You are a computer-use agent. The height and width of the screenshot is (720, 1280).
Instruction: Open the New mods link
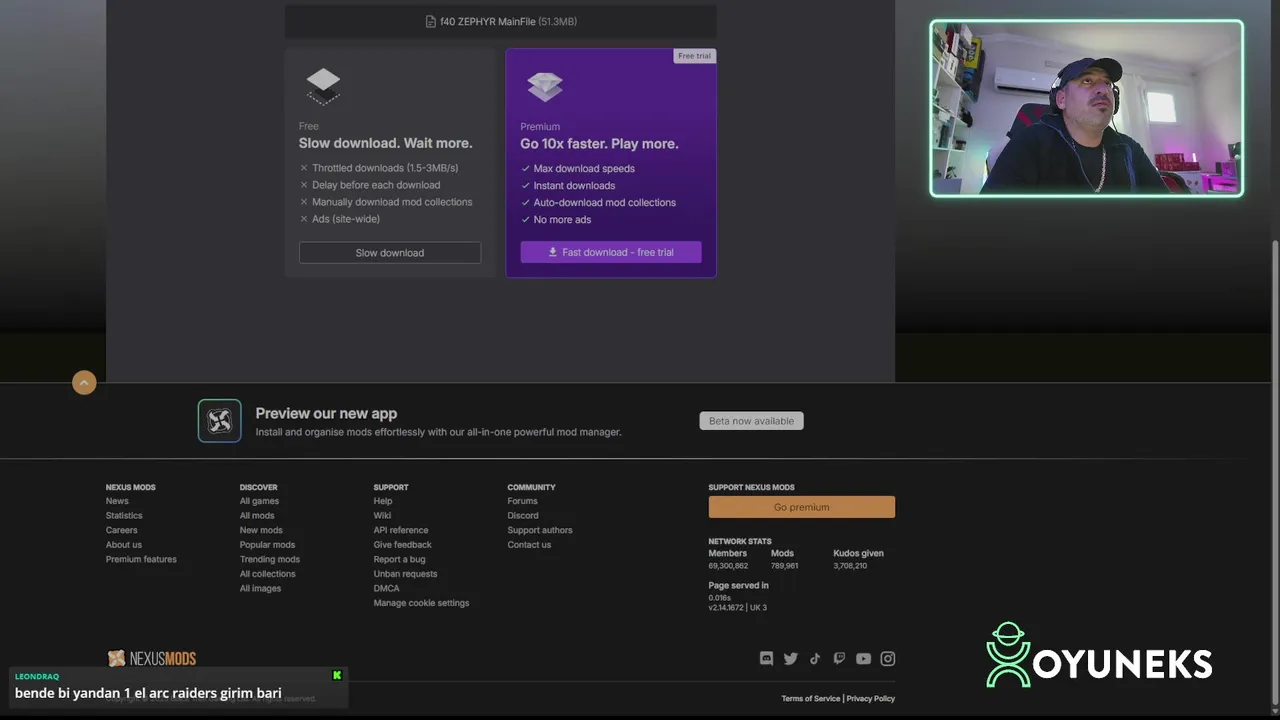tap(261, 530)
